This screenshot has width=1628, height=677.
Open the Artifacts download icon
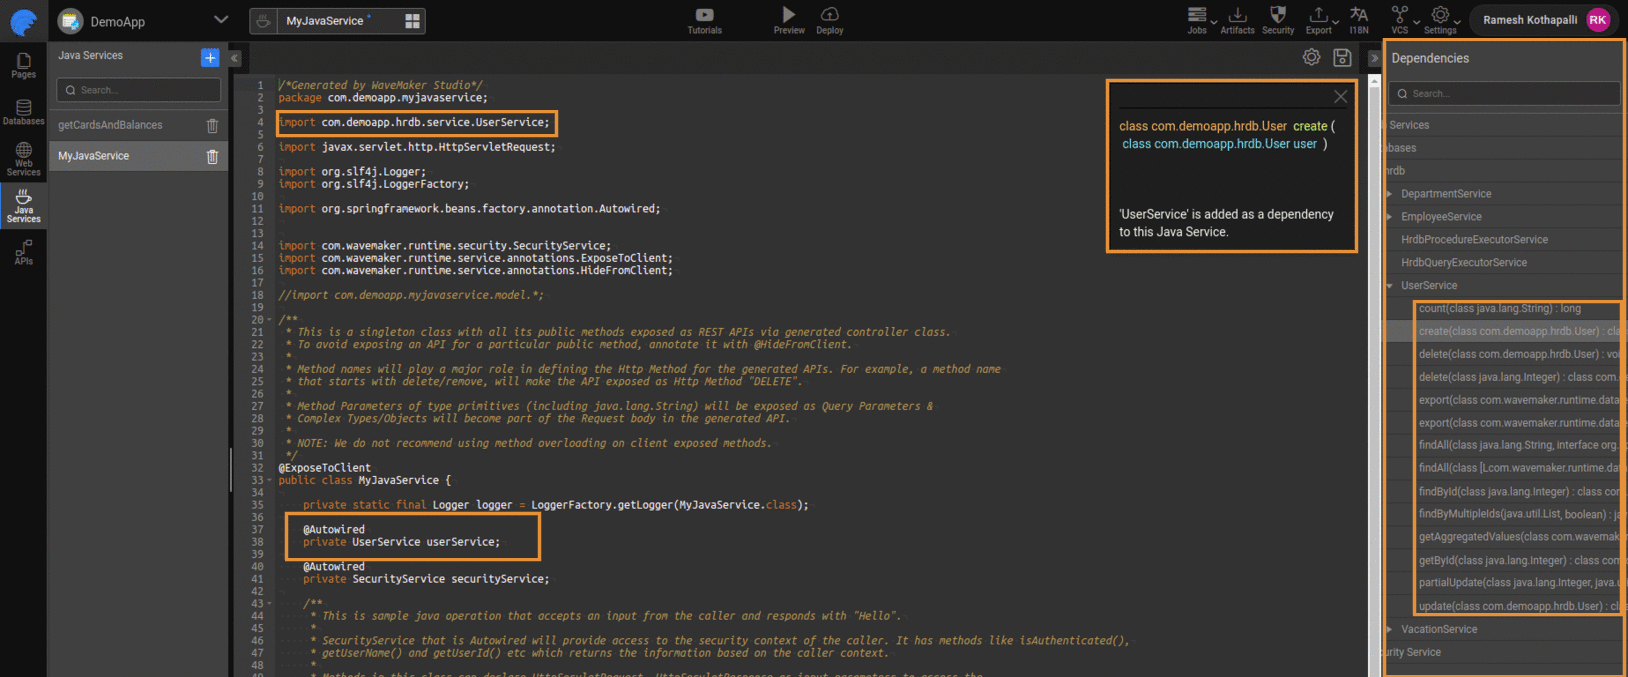click(1237, 15)
